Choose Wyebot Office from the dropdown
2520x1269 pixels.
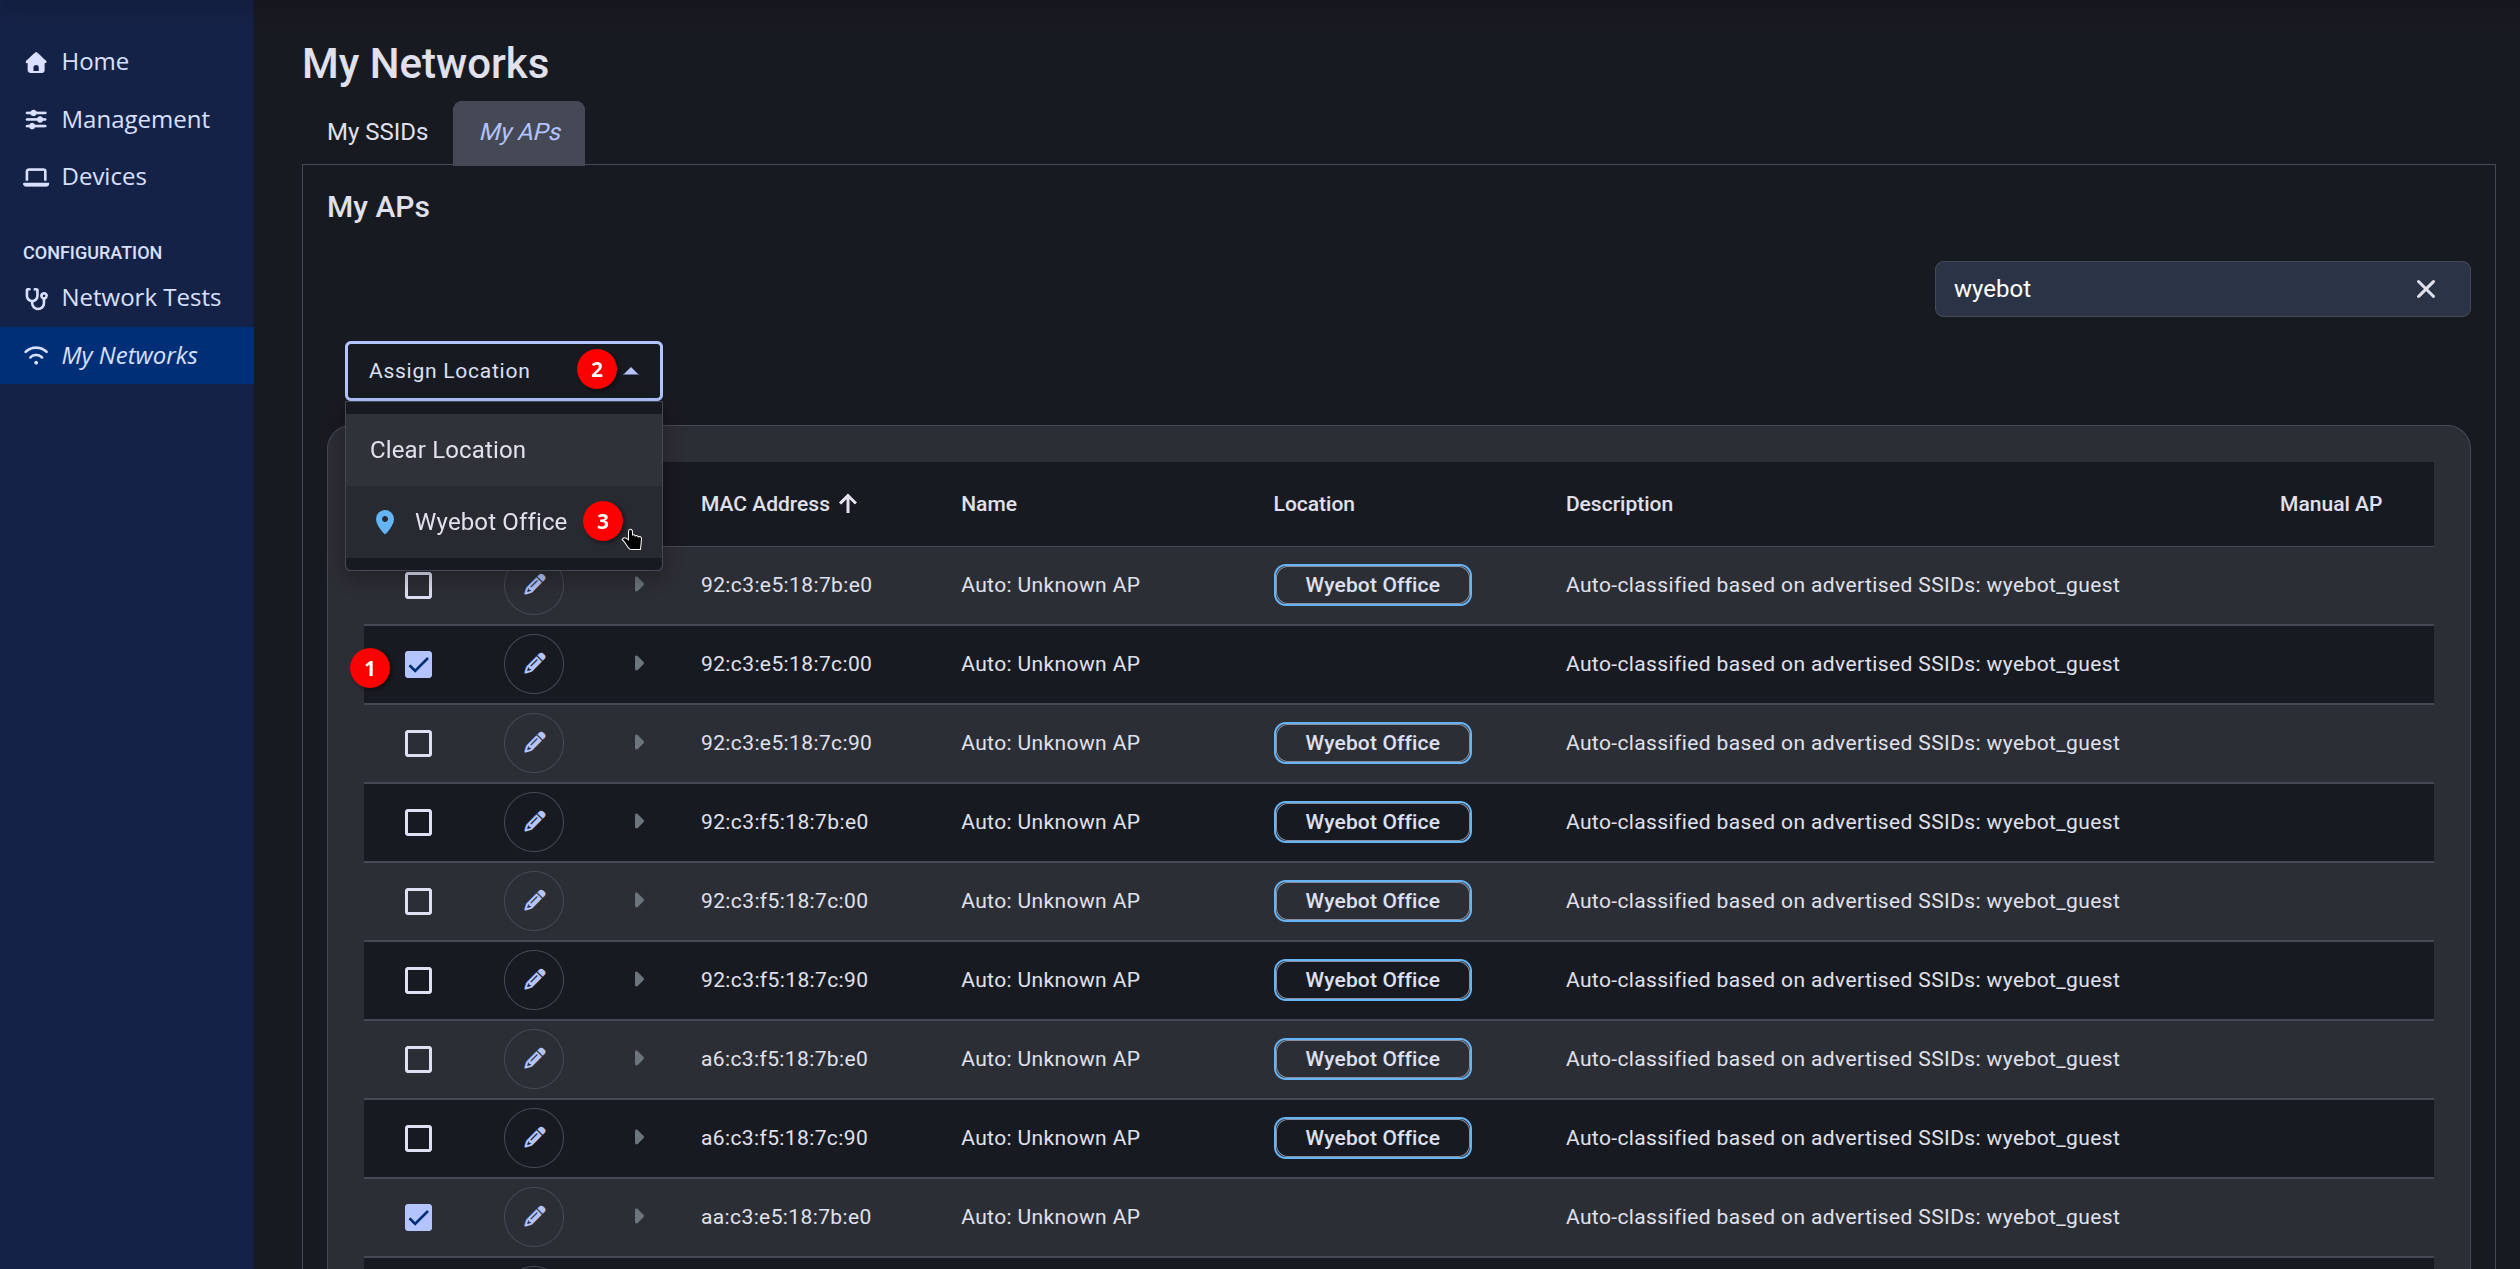click(x=504, y=522)
